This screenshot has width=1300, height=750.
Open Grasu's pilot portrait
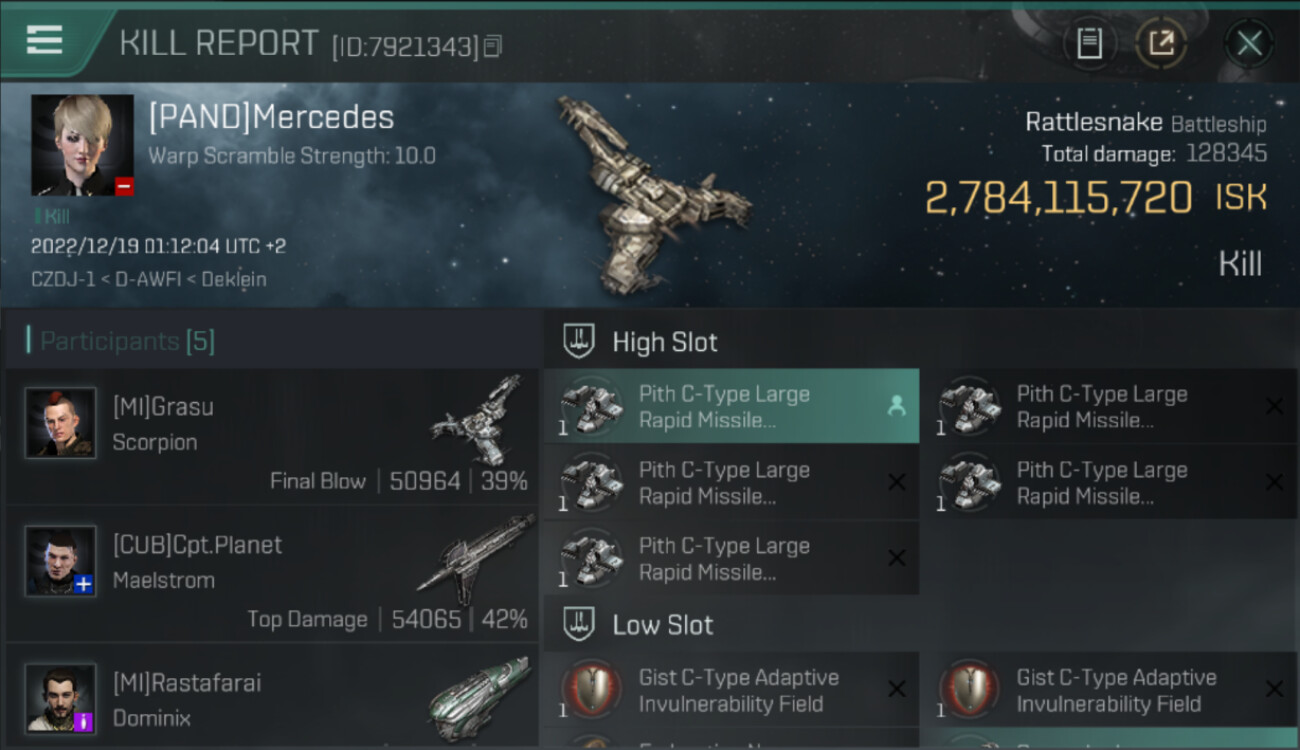tap(61, 423)
